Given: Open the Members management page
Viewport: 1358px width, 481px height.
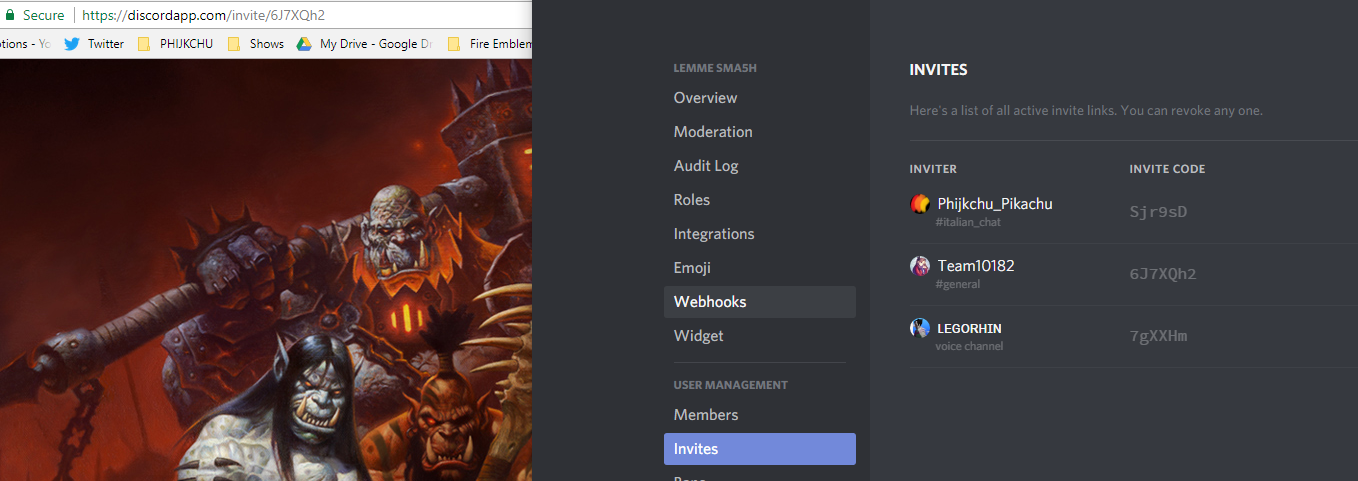Looking at the screenshot, I should pyautogui.click(x=760, y=415).
